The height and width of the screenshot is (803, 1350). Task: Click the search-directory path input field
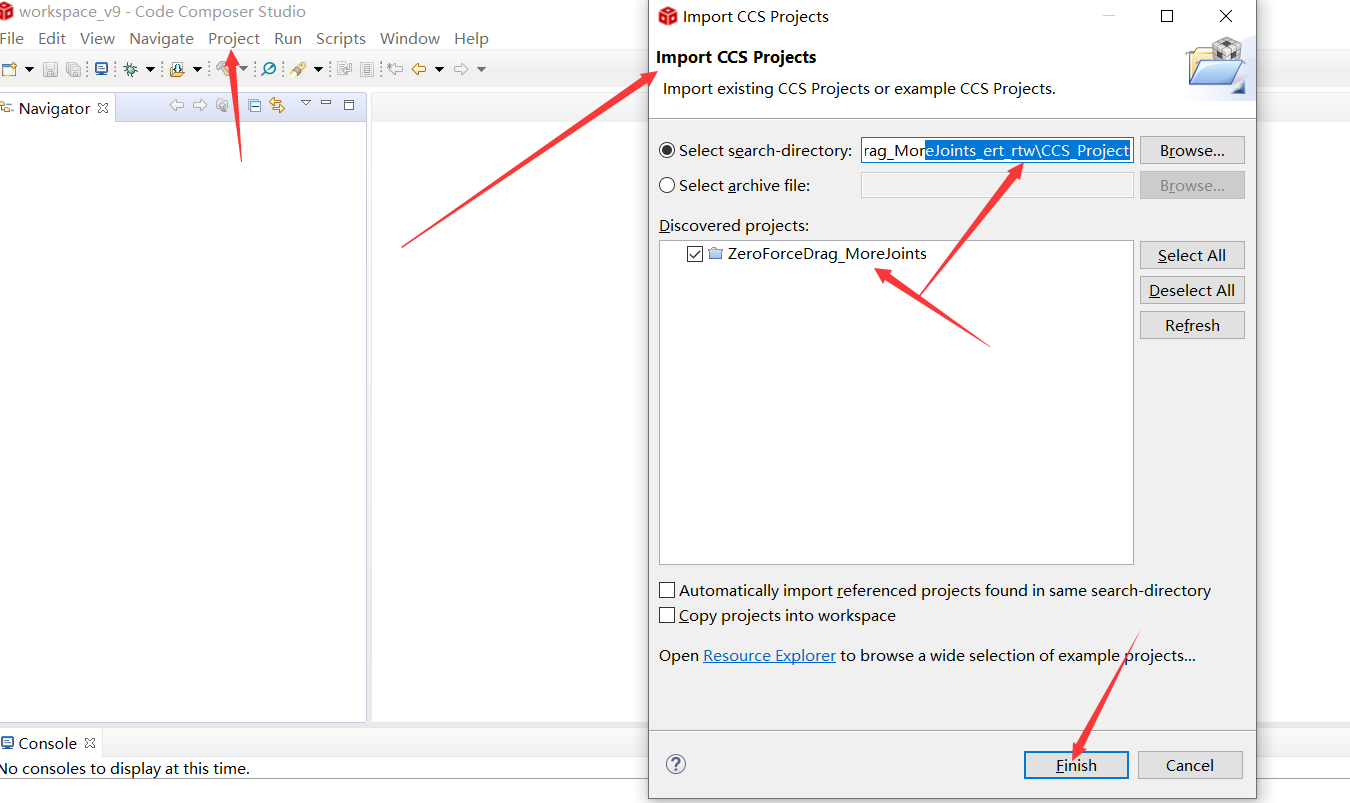996,150
